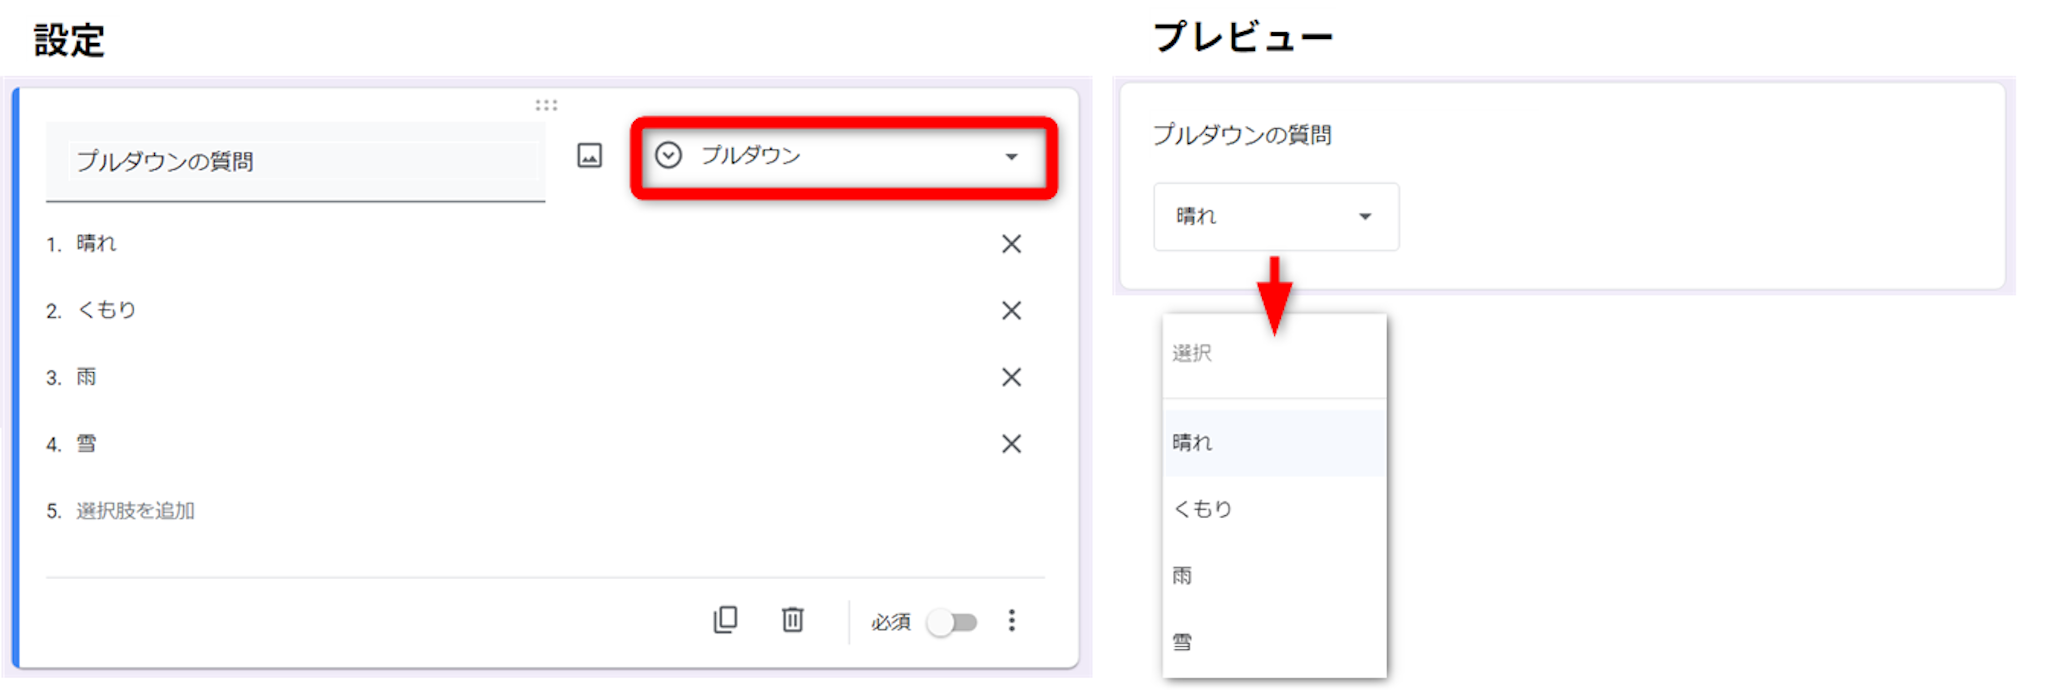Delete the 雪 option using X icon
The image size is (2048, 690).
pos(1011,444)
